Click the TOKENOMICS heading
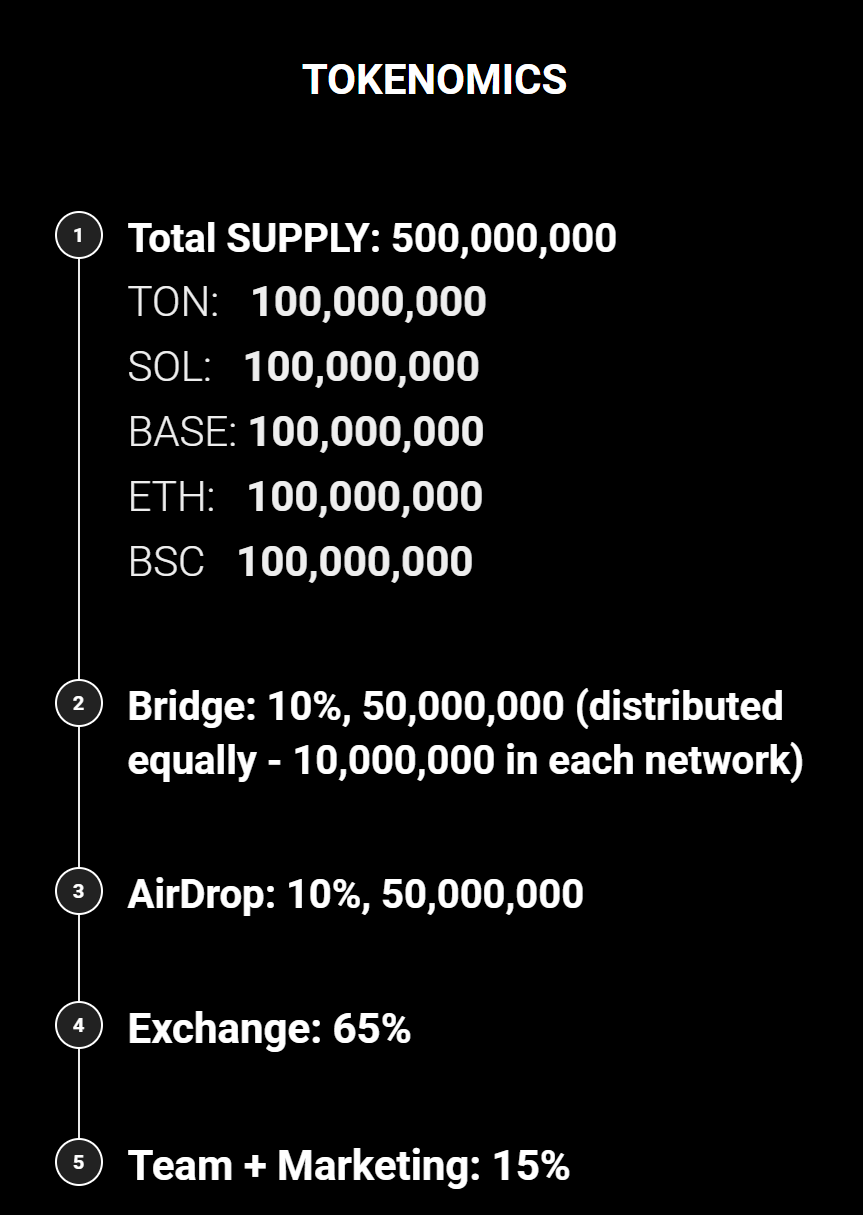This screenshot has width=863, height=1215. [x=434, y=80]
